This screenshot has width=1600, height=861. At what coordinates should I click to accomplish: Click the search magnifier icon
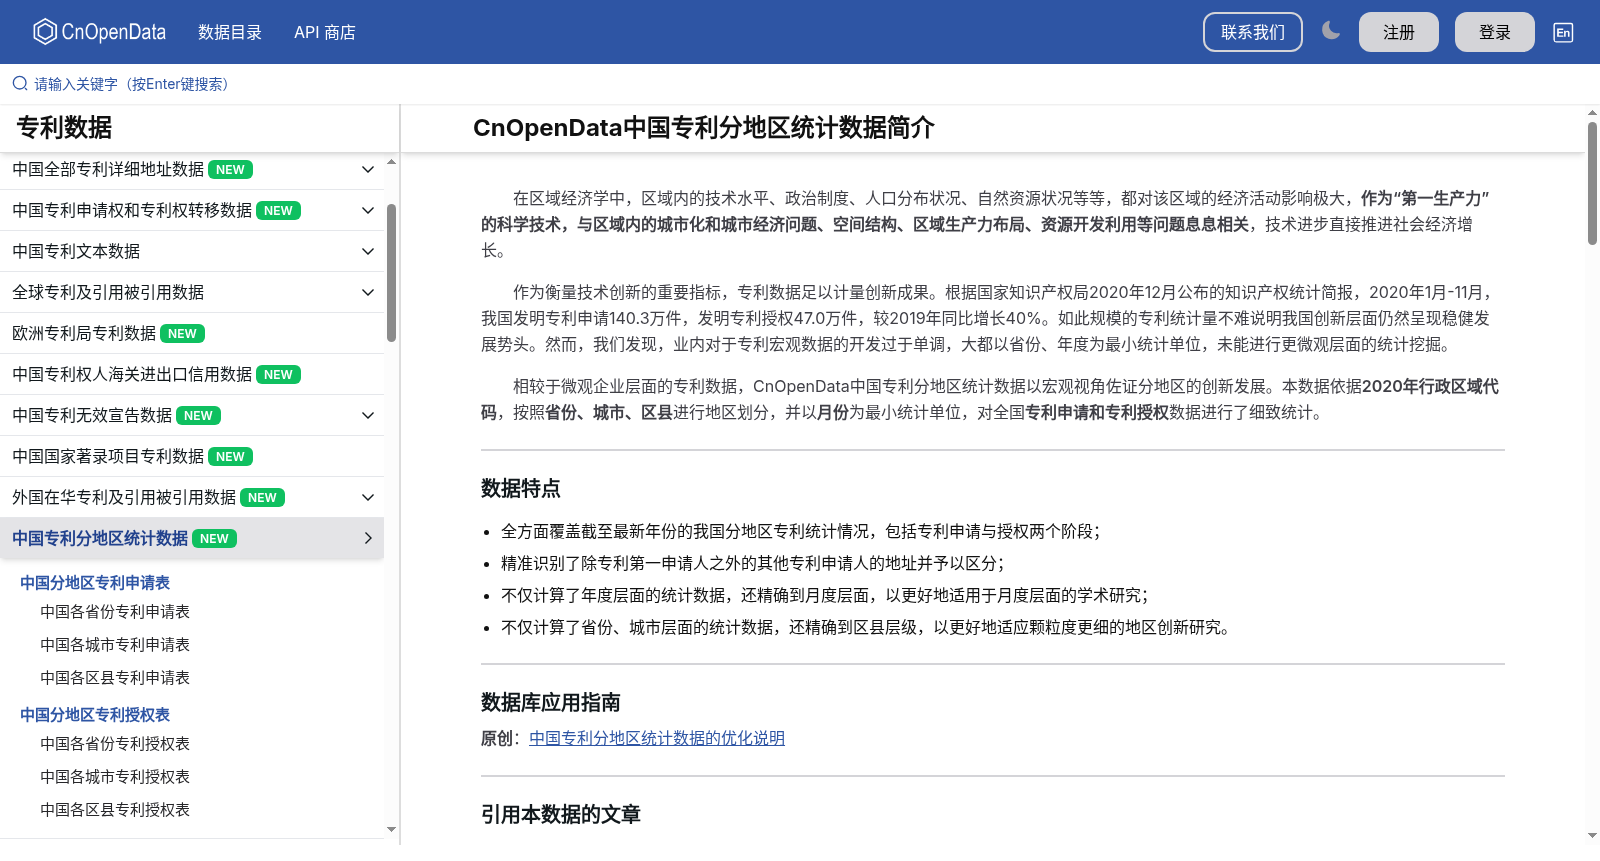point(20,84)
